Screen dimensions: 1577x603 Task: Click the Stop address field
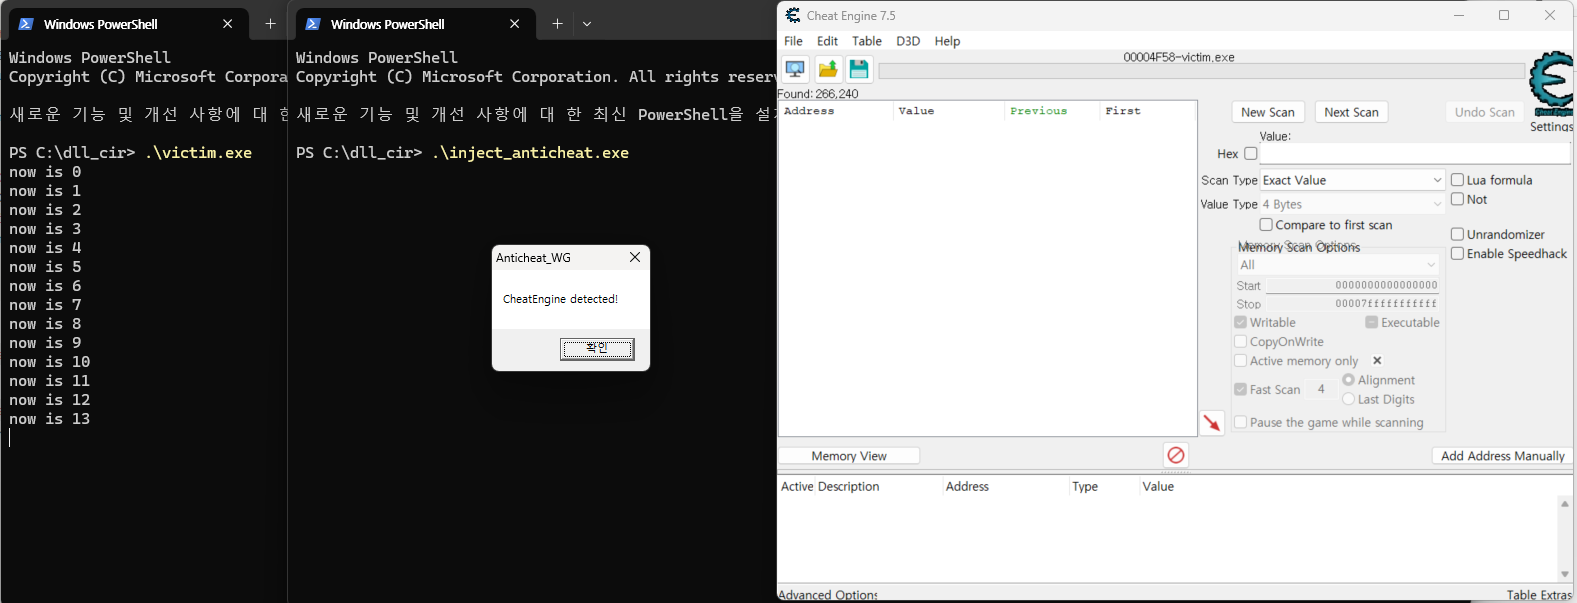1354,304
